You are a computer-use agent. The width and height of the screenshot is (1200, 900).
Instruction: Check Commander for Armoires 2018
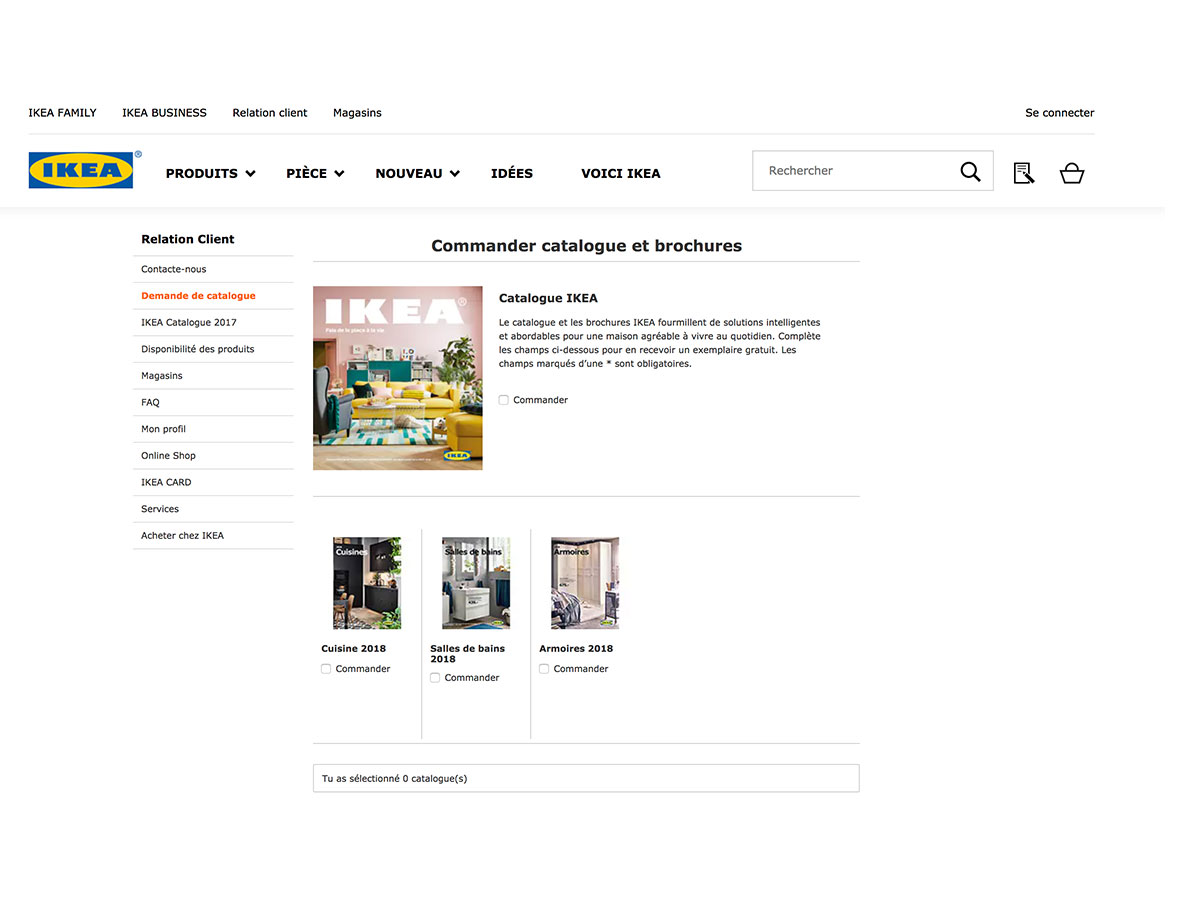544,669
